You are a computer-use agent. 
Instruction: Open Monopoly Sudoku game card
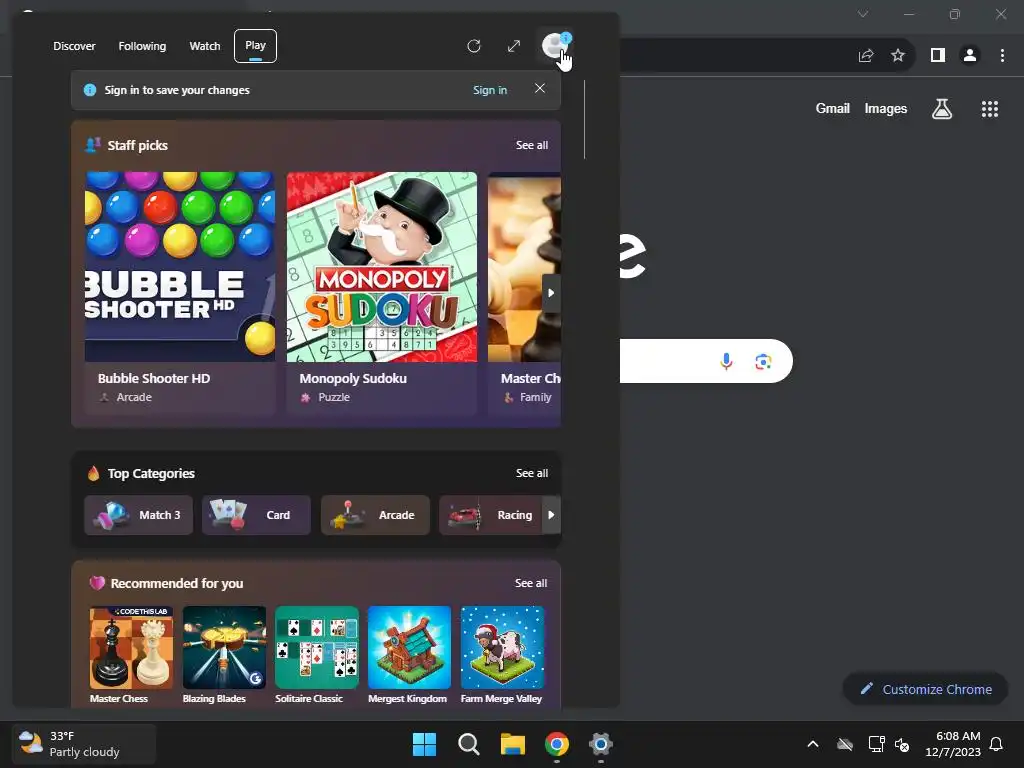pos(381,293)
